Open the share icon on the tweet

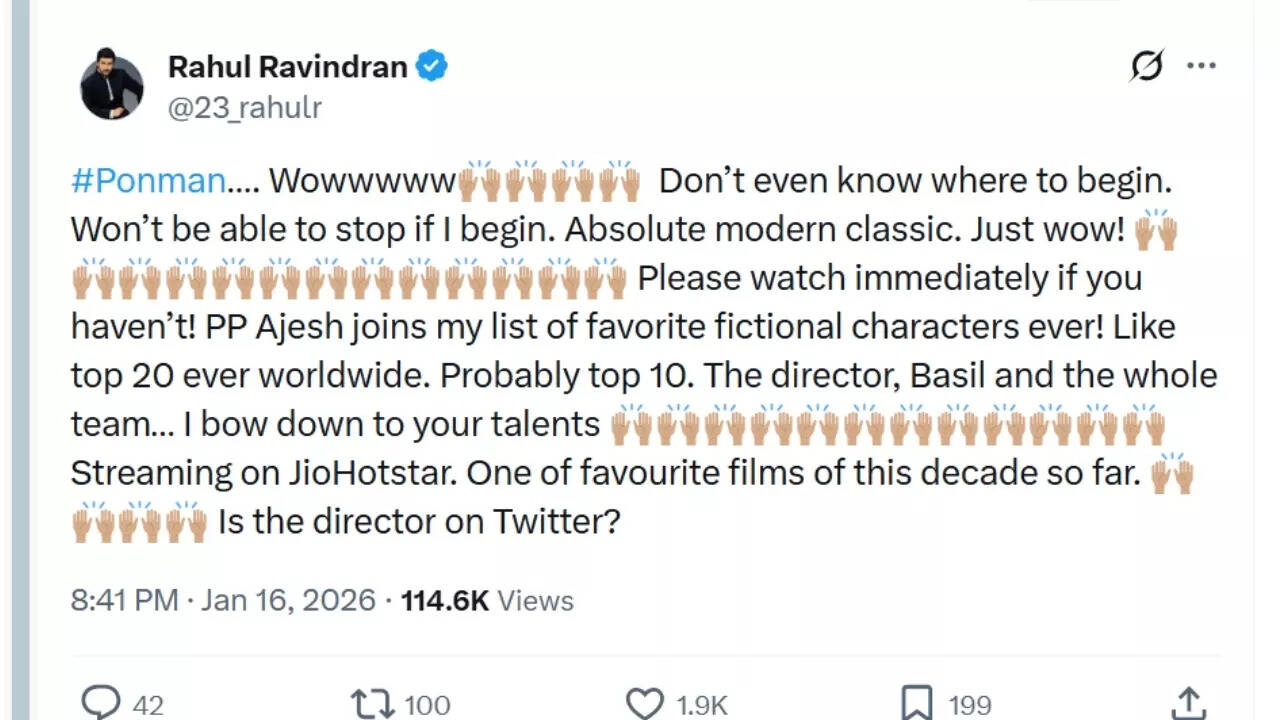tap(1191, 703)
